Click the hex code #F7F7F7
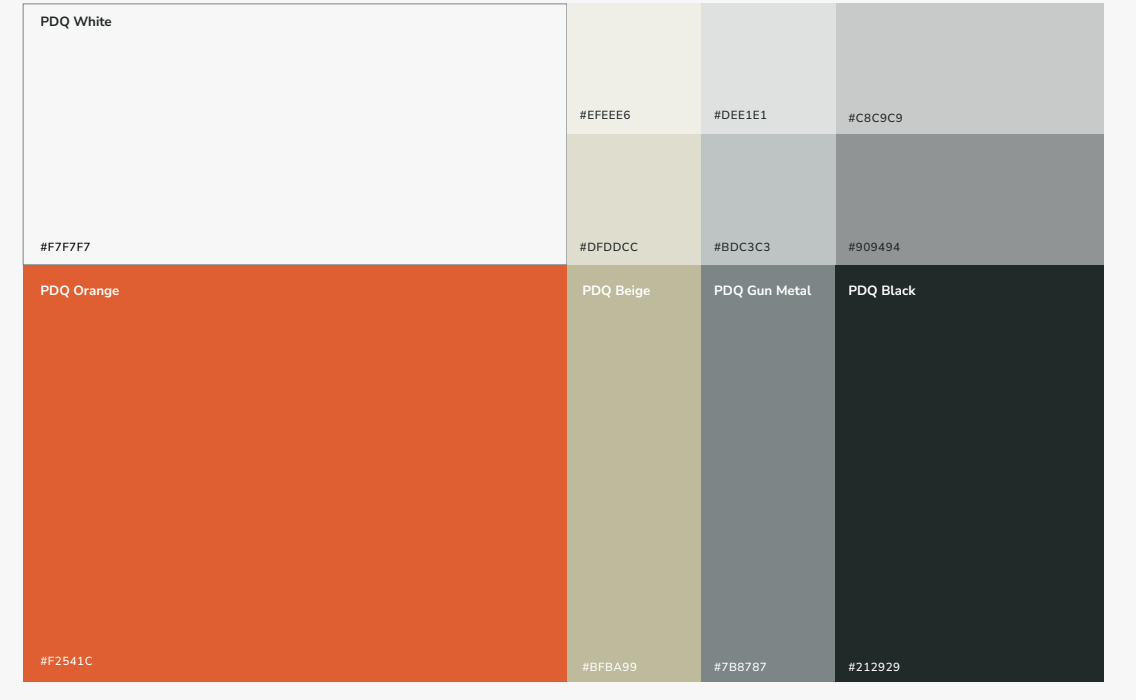1136x700 pixels. click(x=65, y=247)
